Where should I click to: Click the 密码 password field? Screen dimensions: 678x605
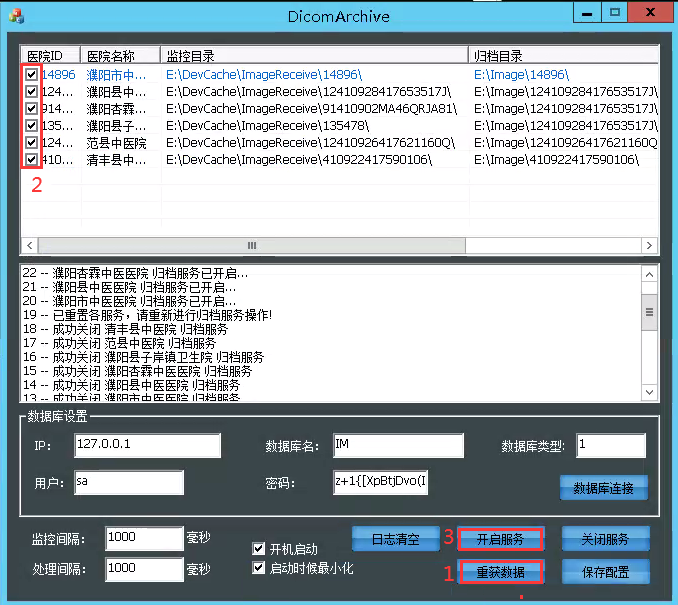tap(380, 482)
